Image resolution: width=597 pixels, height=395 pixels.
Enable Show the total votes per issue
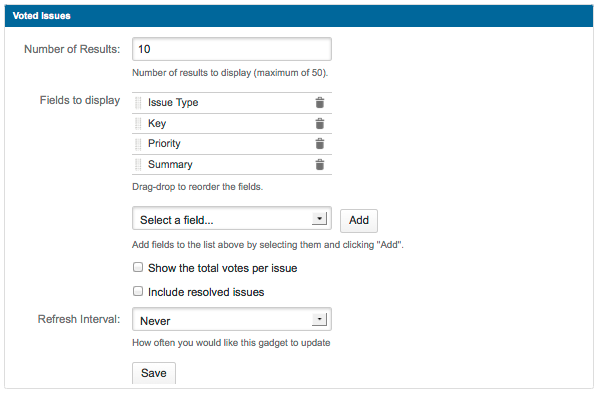pyautogui.click(x=138, y=267)
